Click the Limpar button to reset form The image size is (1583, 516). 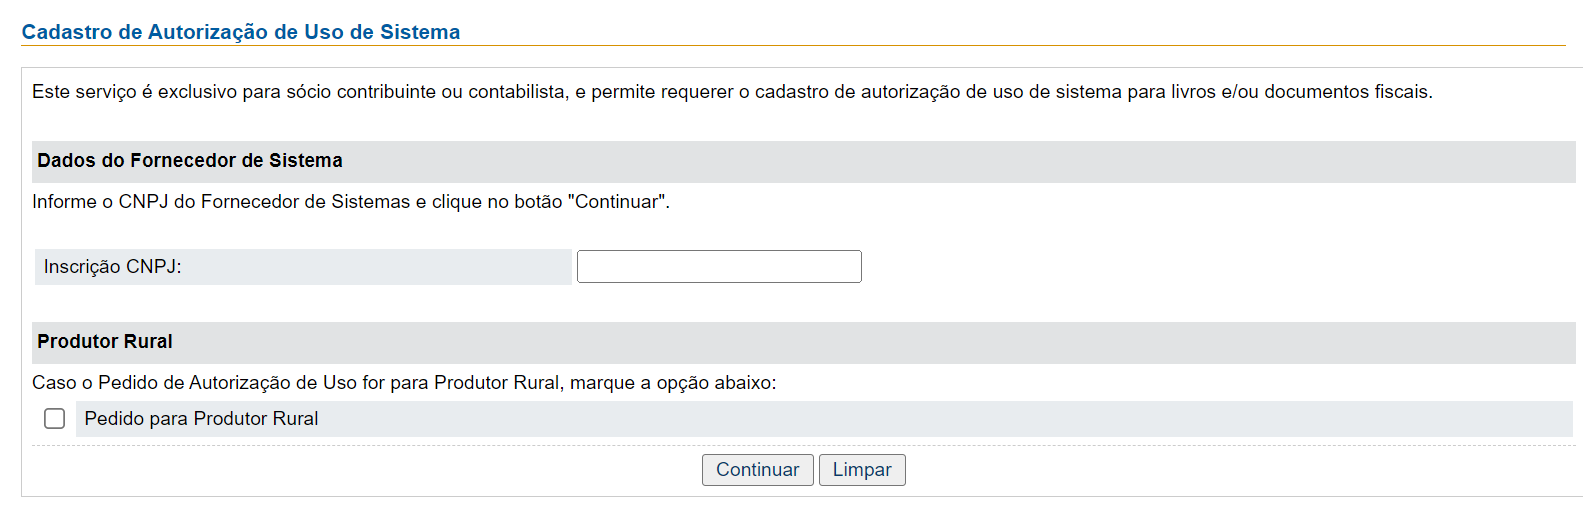[x=862, y=470]
